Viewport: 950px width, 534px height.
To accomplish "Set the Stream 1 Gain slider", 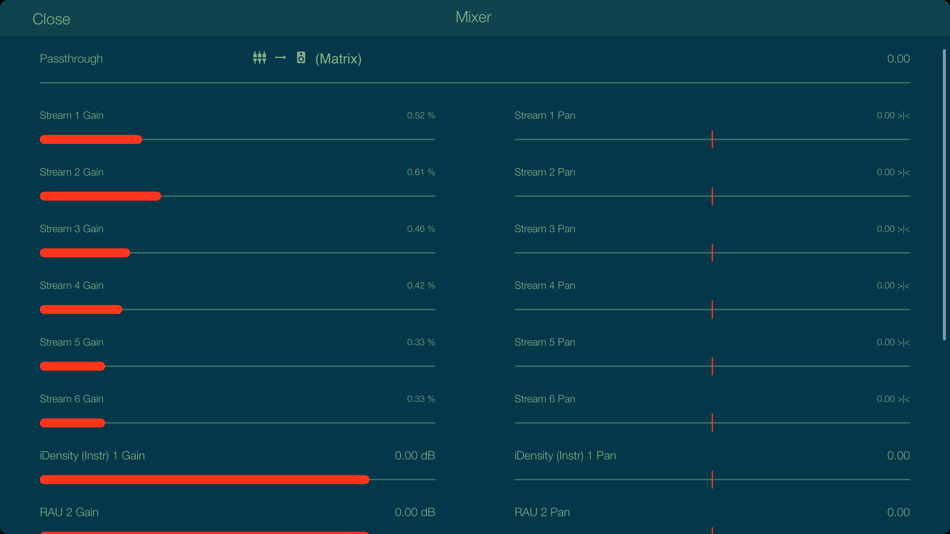I will pyautogui.click(x=238, y=139).
